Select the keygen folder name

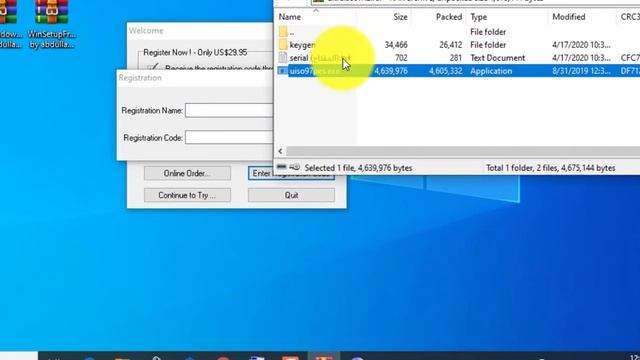[x=302, y=45]
